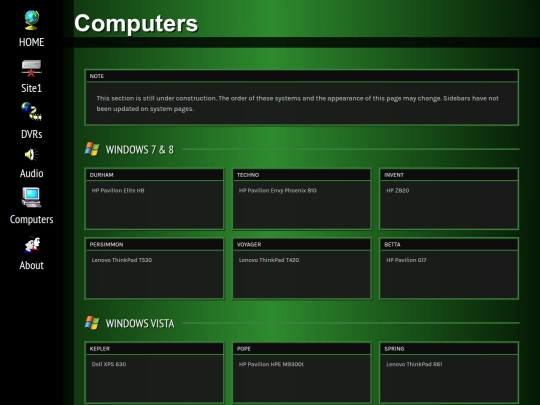
Task: Open the PERSIMMON system card title
Action: click(x=106, y=245)
